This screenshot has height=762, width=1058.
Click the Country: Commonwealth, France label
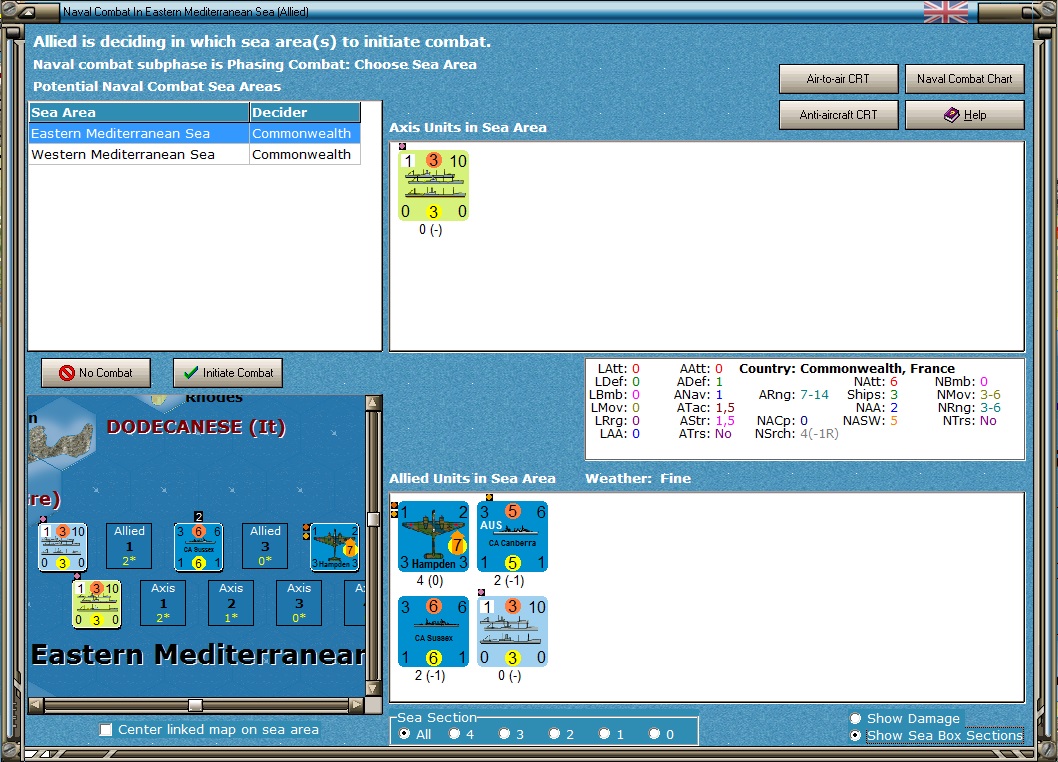tap(847, 369)
